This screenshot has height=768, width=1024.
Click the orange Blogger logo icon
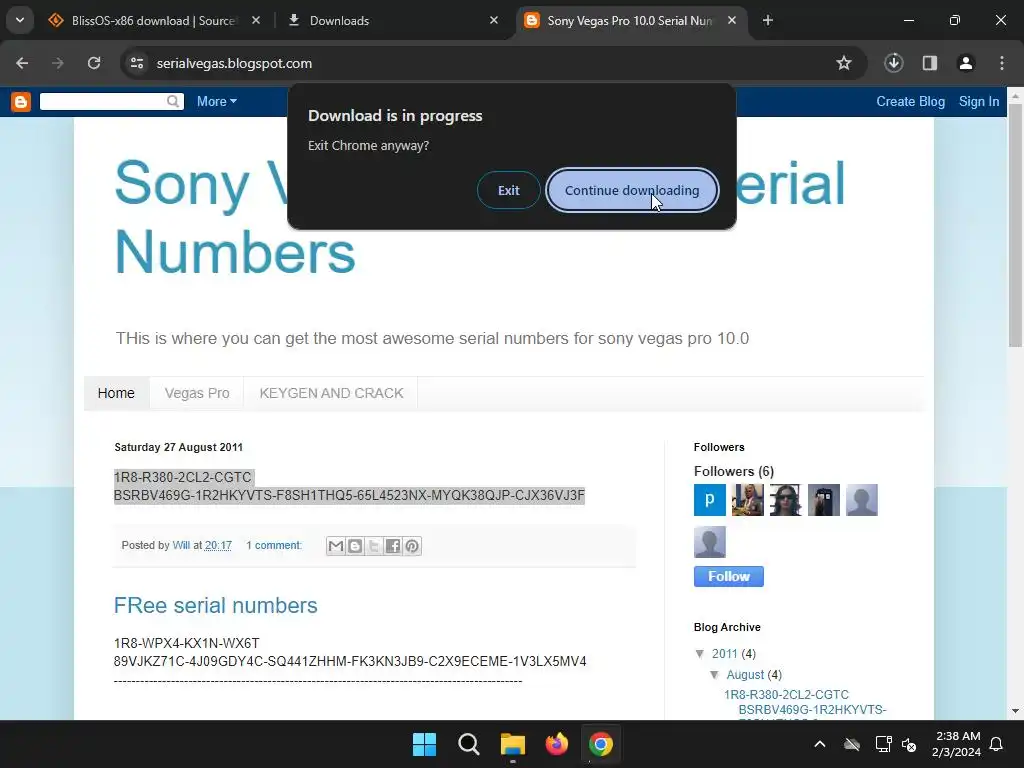click(21, 102)
